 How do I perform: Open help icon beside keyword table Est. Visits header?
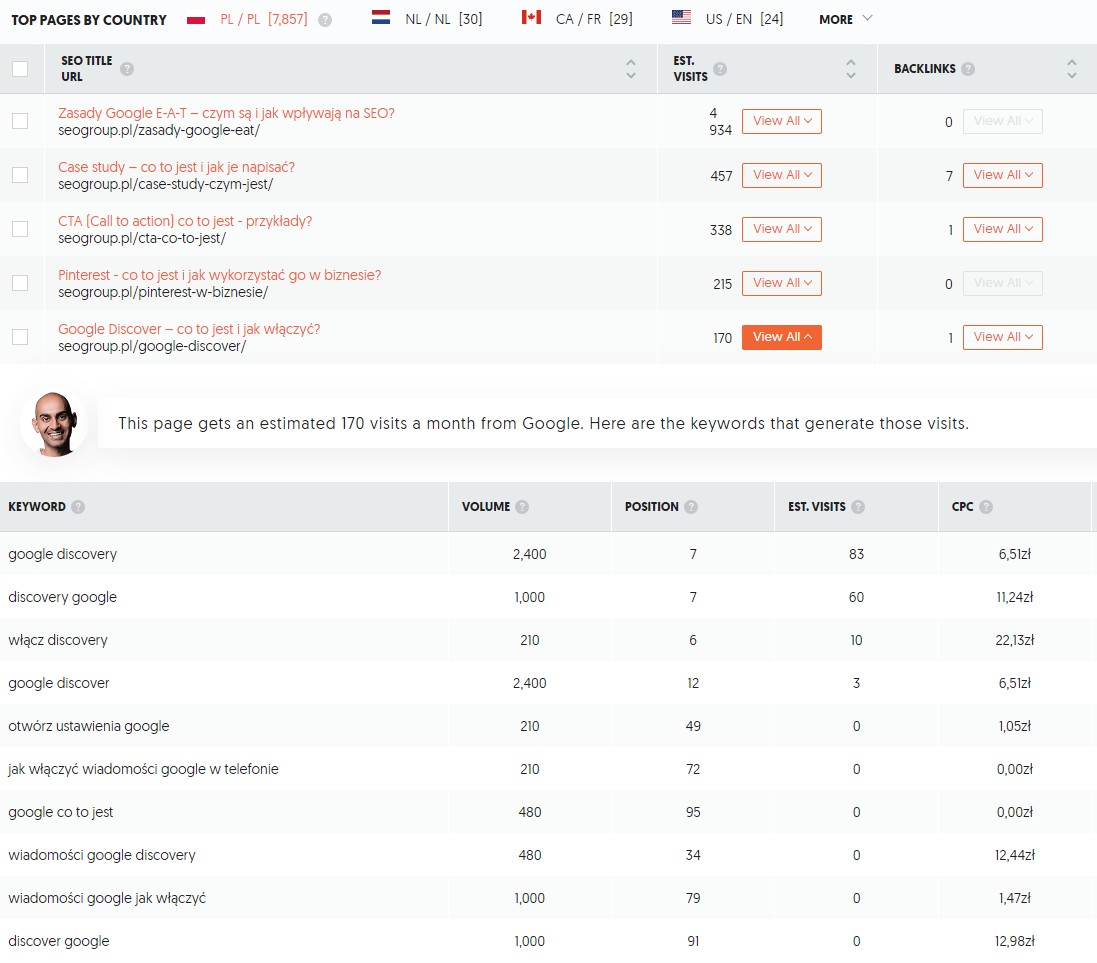tap(858, 507)
